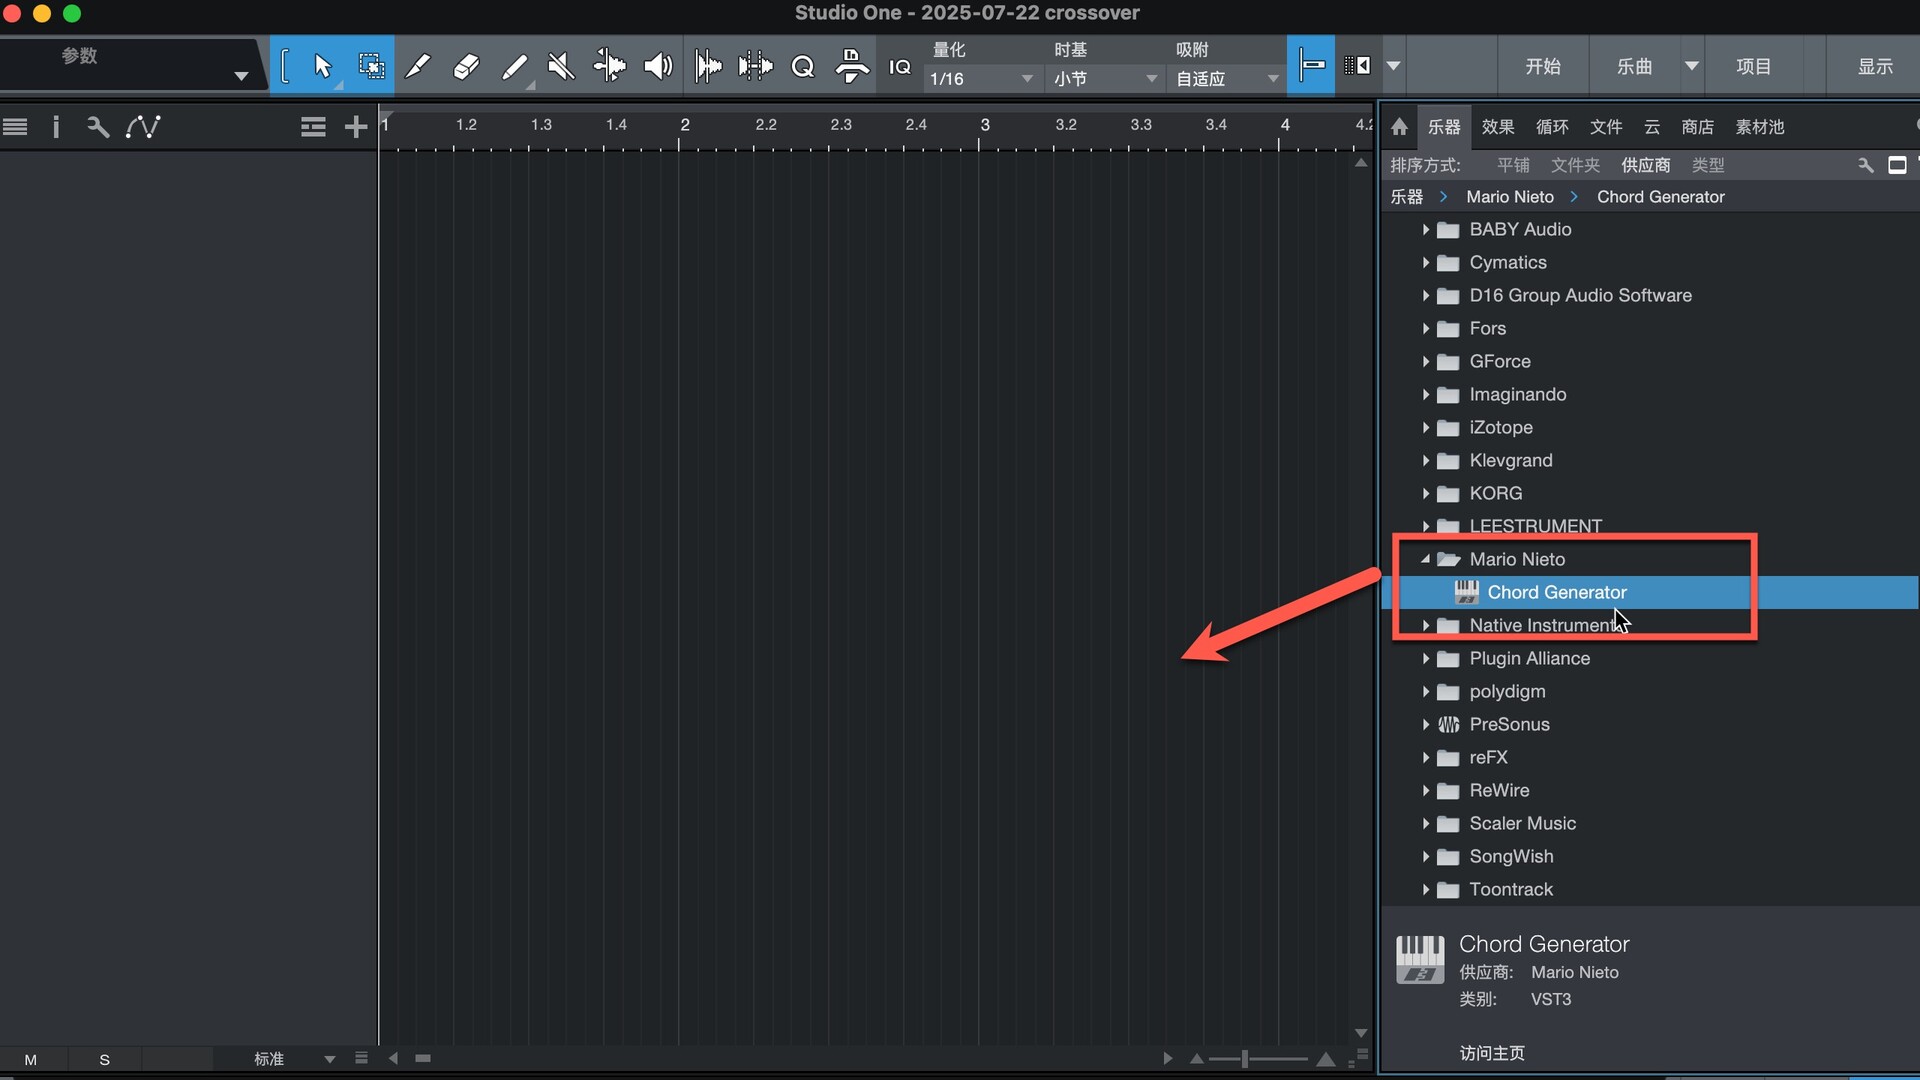Click the 显示 button

pos(1875,66)
